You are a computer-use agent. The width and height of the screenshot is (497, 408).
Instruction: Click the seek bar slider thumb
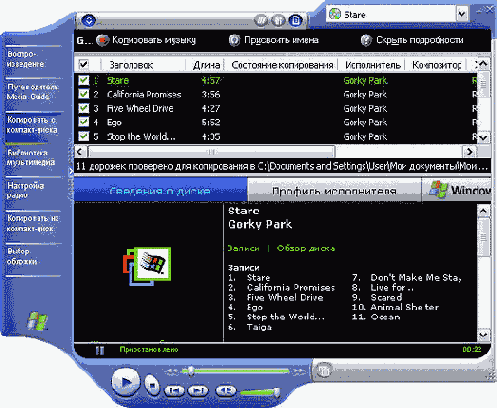191,371
